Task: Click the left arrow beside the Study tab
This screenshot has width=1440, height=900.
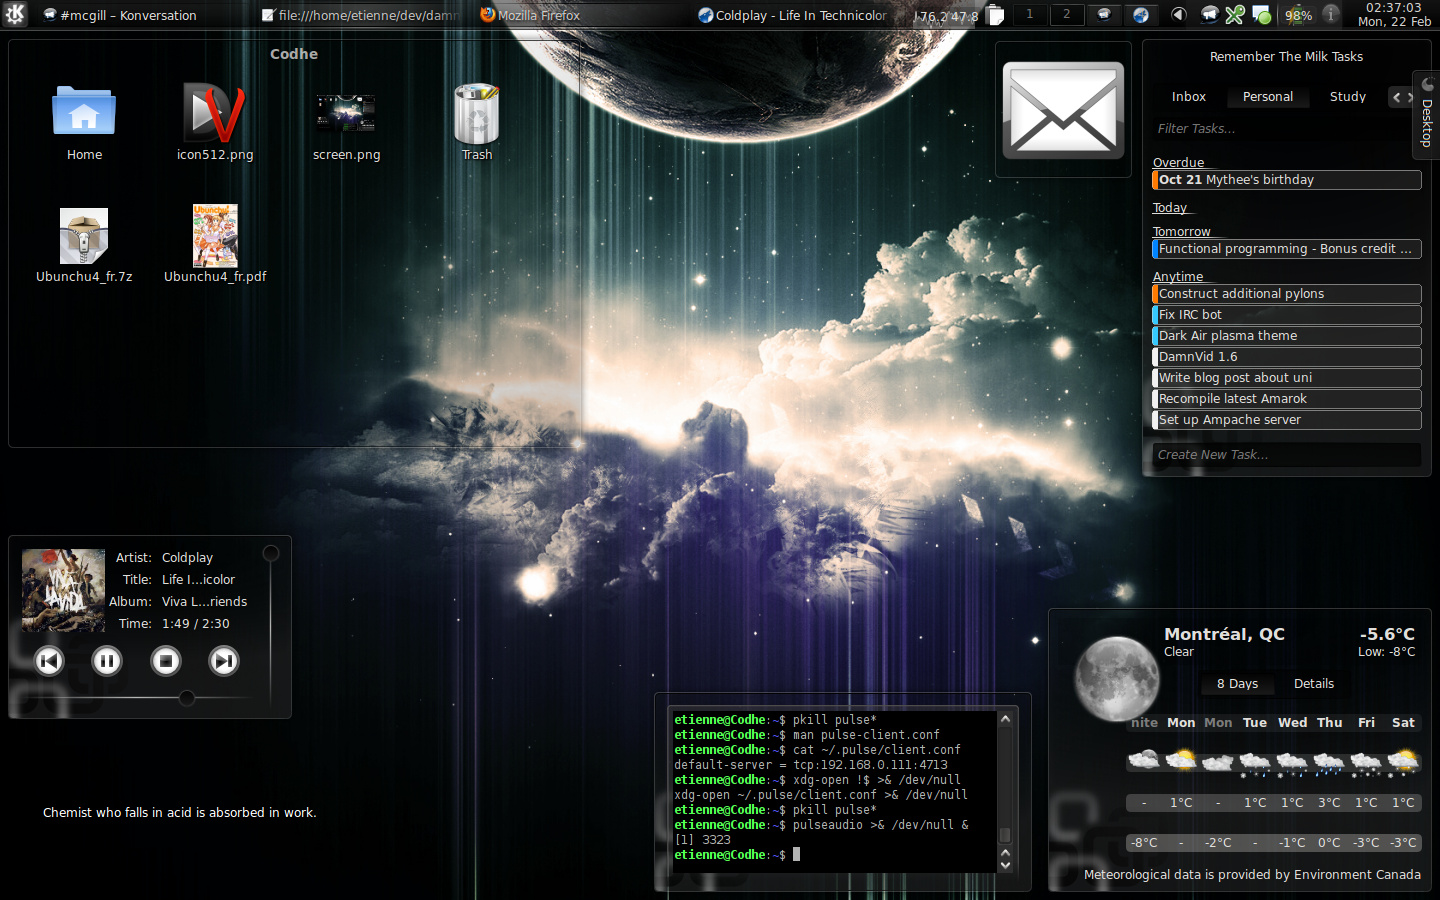Action: [1396, 96]
